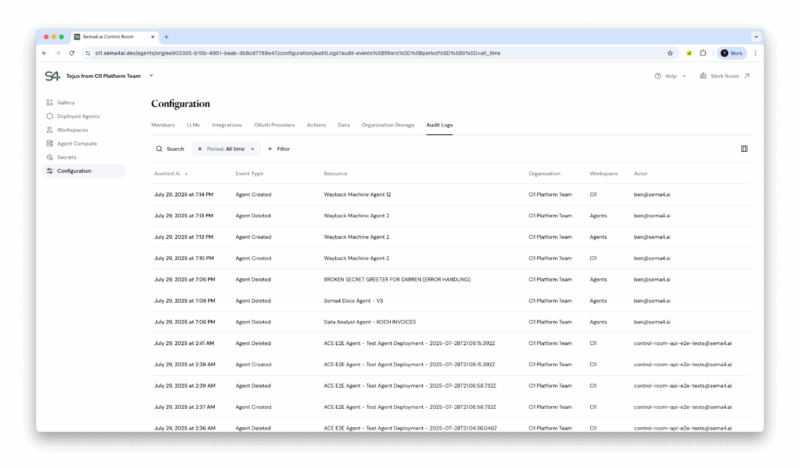Open Workspaces from the sidebar
Screen dimensions: 800x468
coord(72,130)
